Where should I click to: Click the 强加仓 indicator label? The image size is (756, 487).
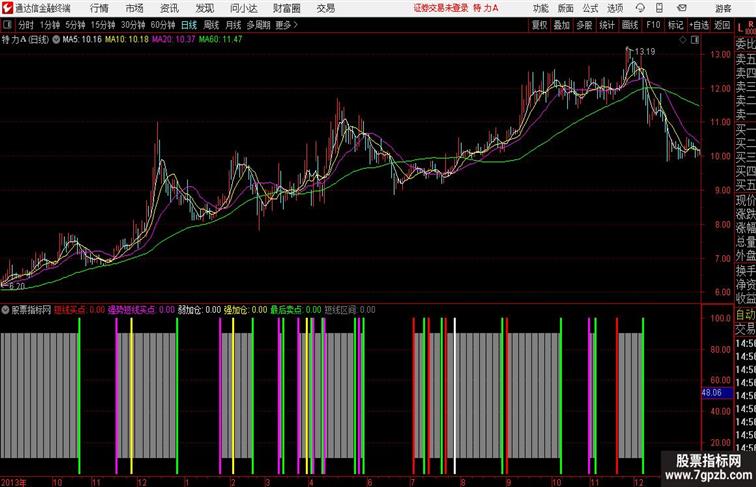coord(245,310)
